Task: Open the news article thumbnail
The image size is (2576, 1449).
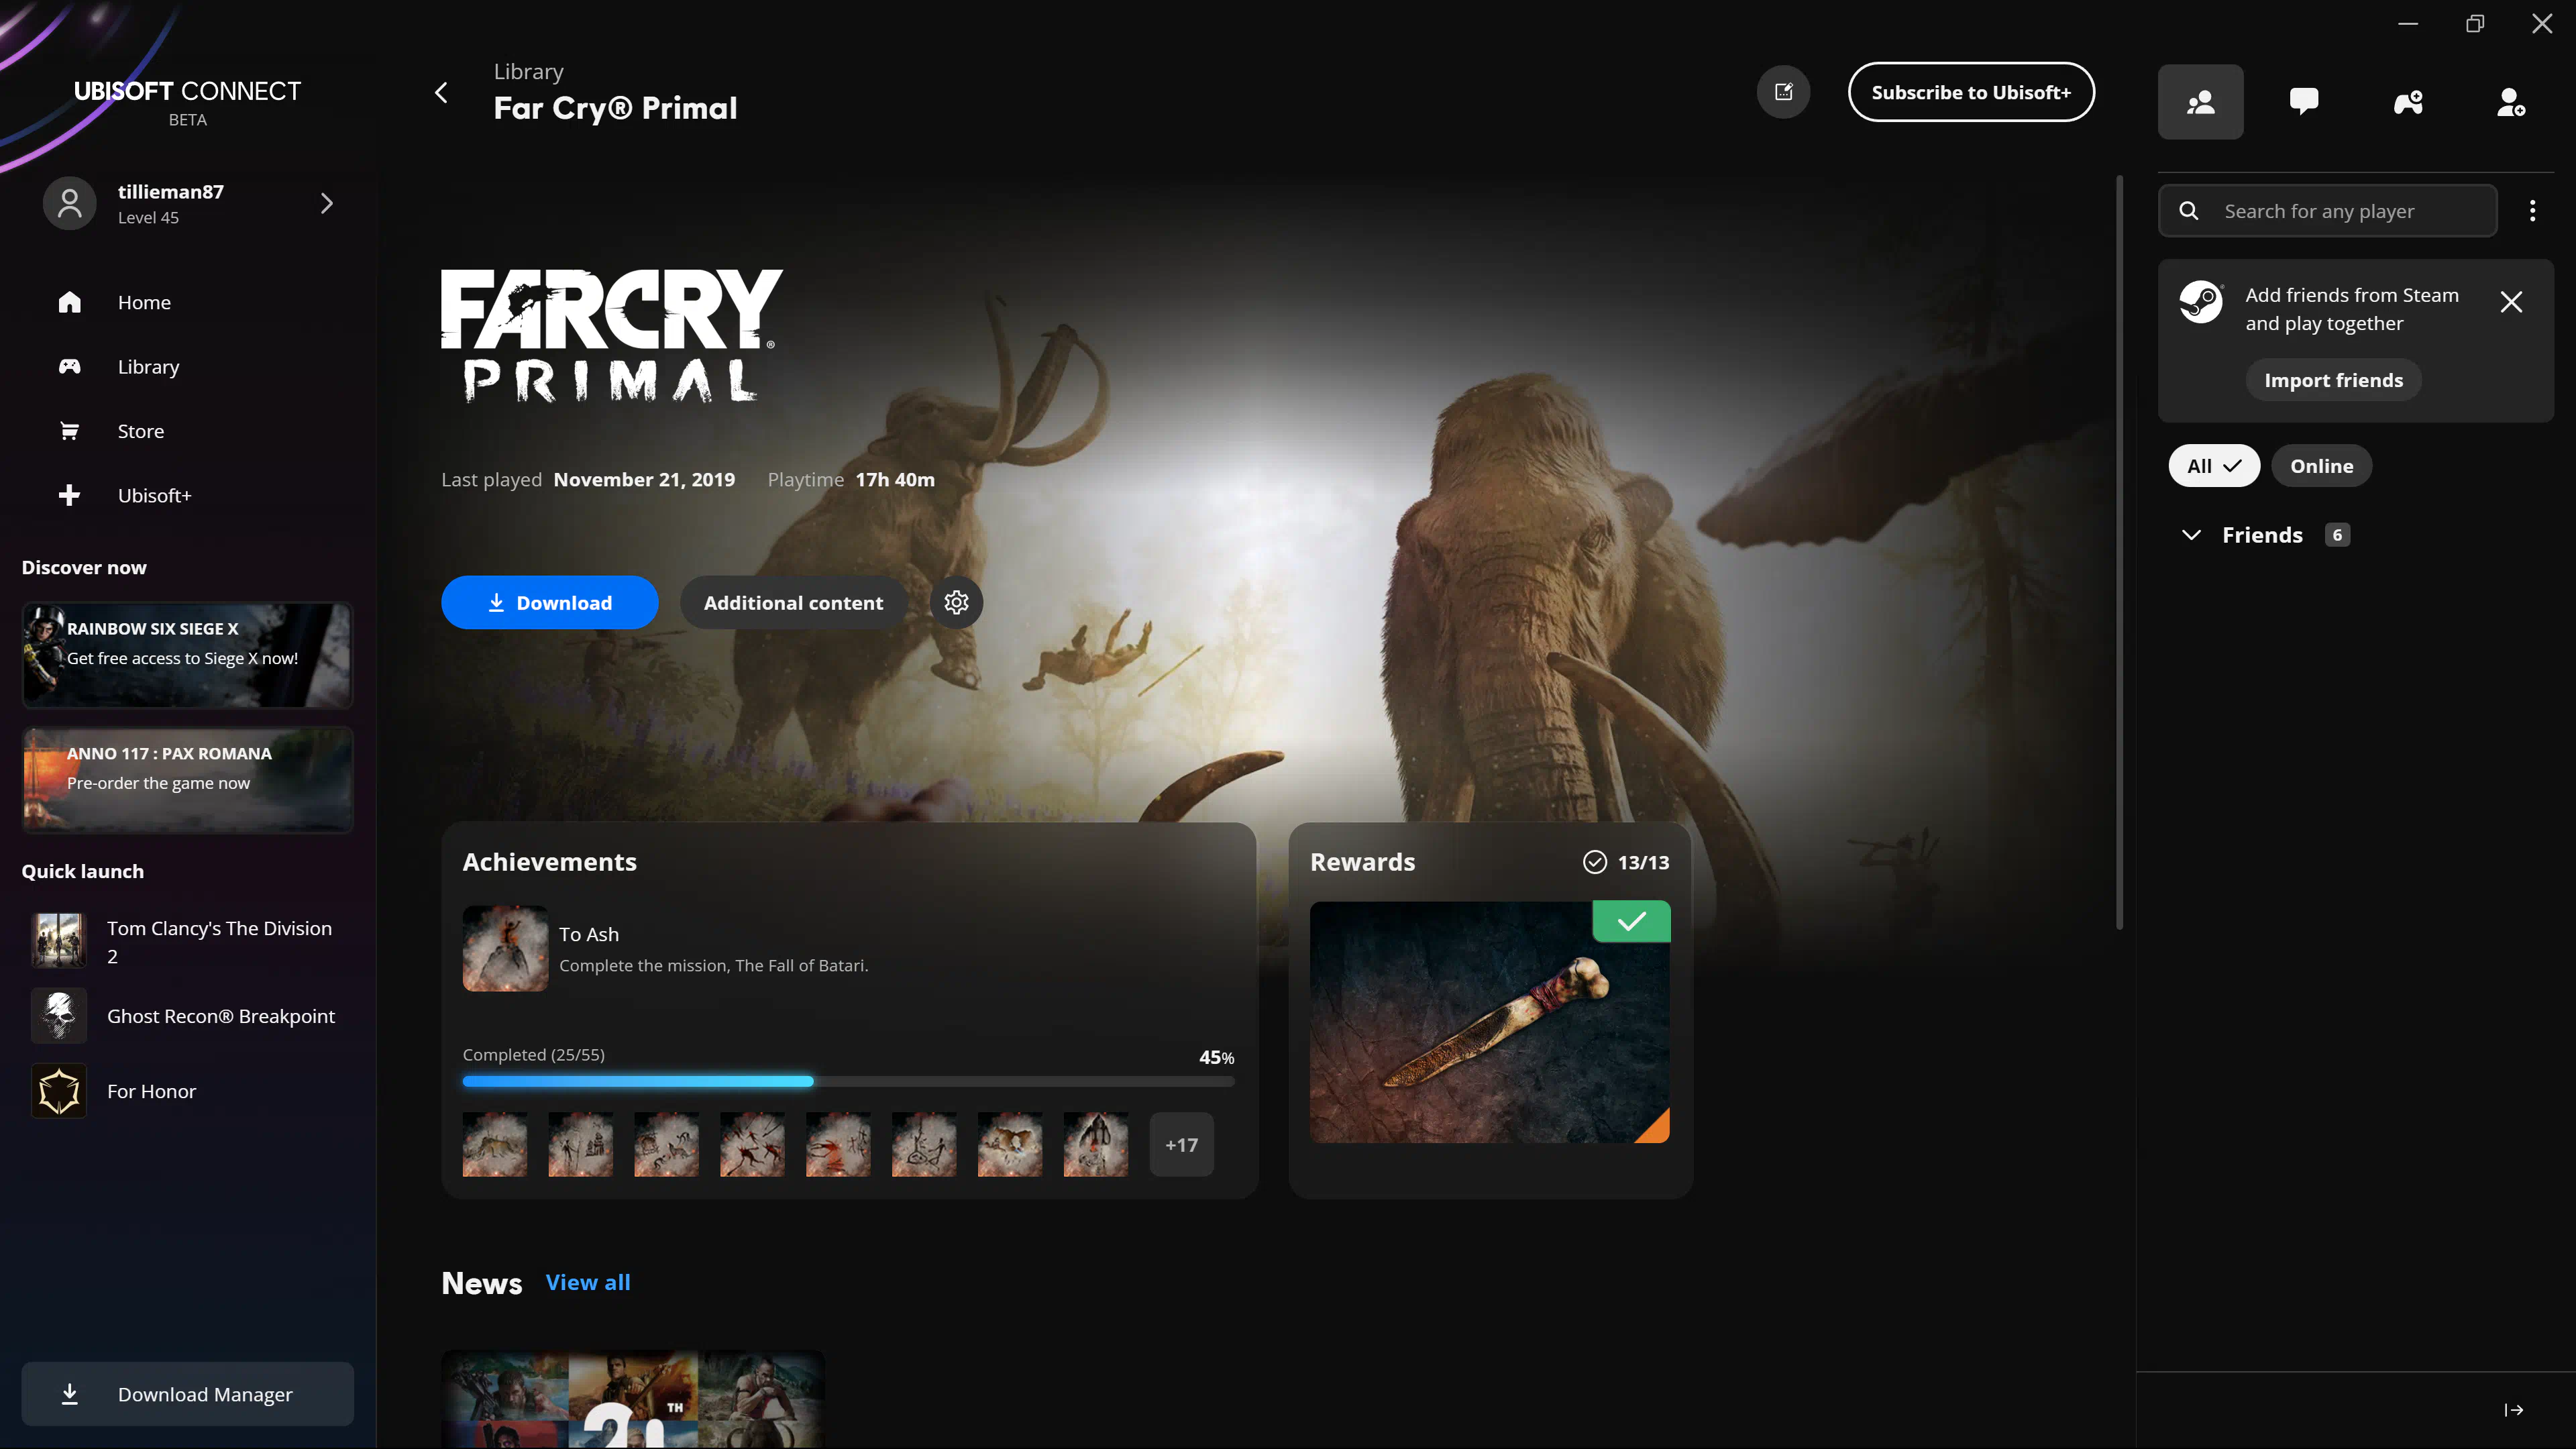Action: tap(633, 1399)
